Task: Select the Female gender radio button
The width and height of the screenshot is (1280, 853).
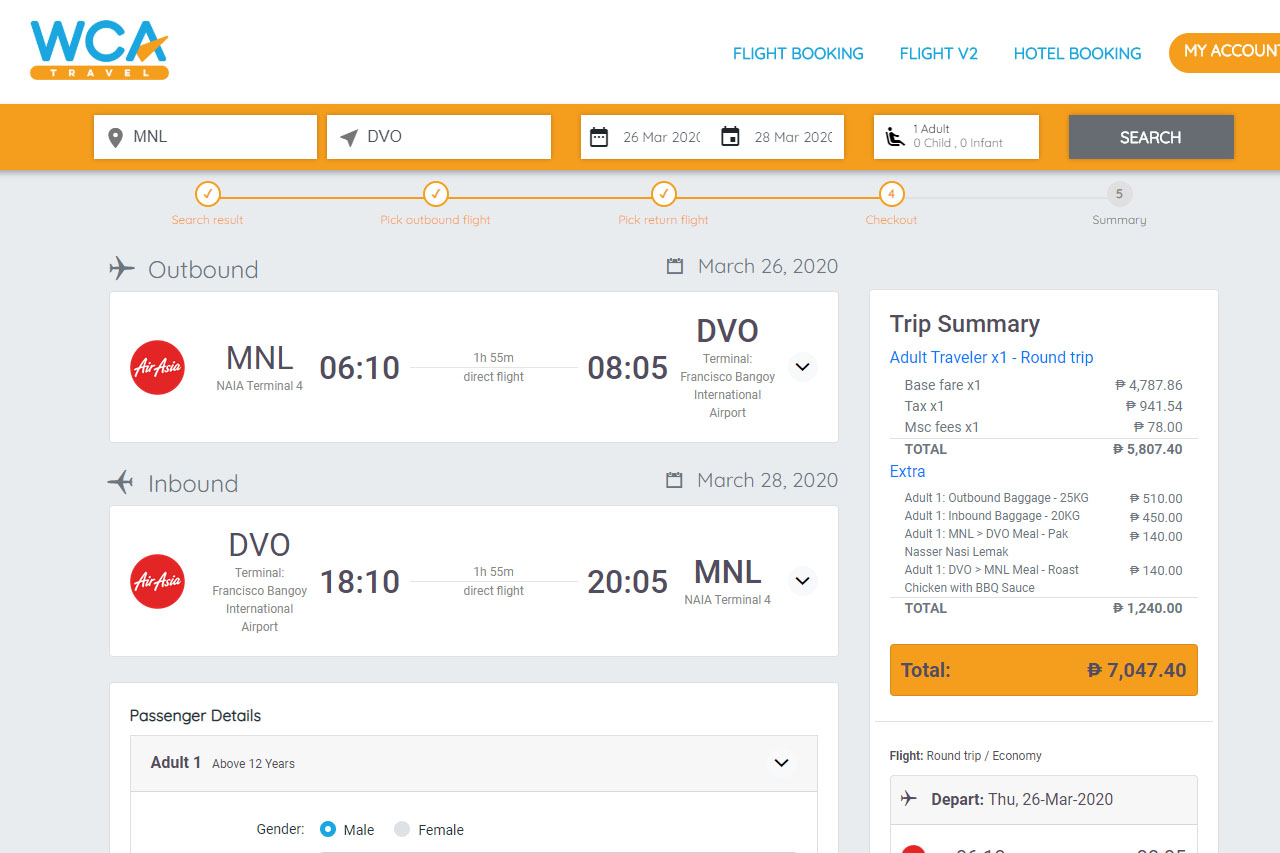Action: coord(402,829)
